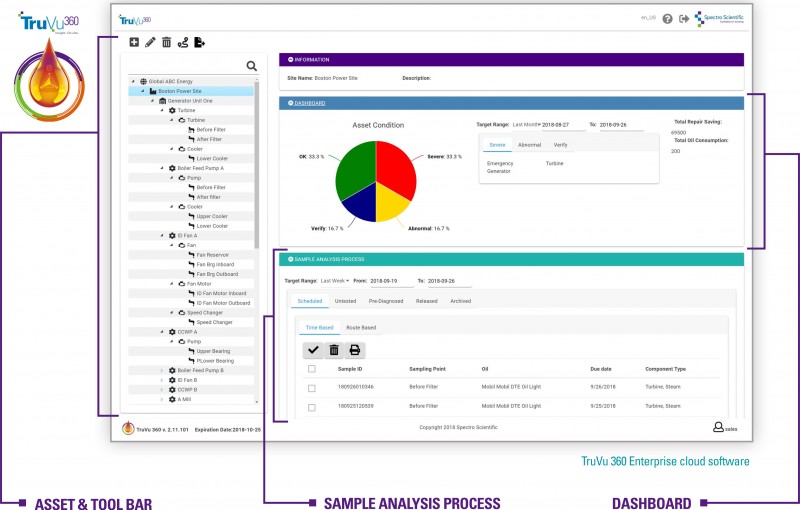800x510 pixels.
Task: Click the building icon of Generator Unit One
Action: tap(163, 100)
